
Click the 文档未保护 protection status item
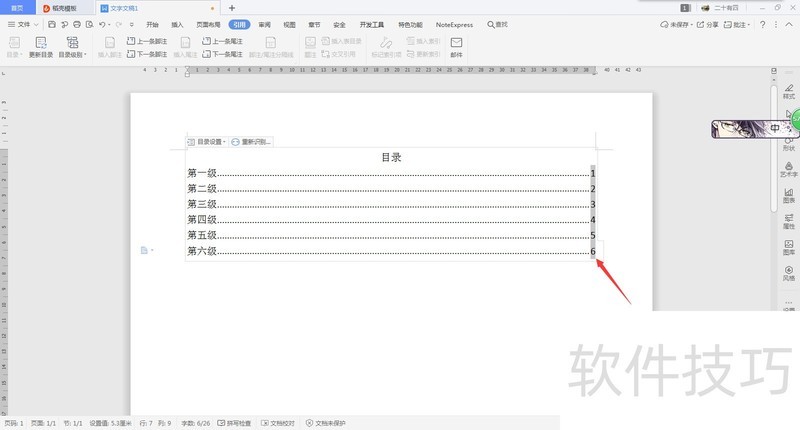326,423
